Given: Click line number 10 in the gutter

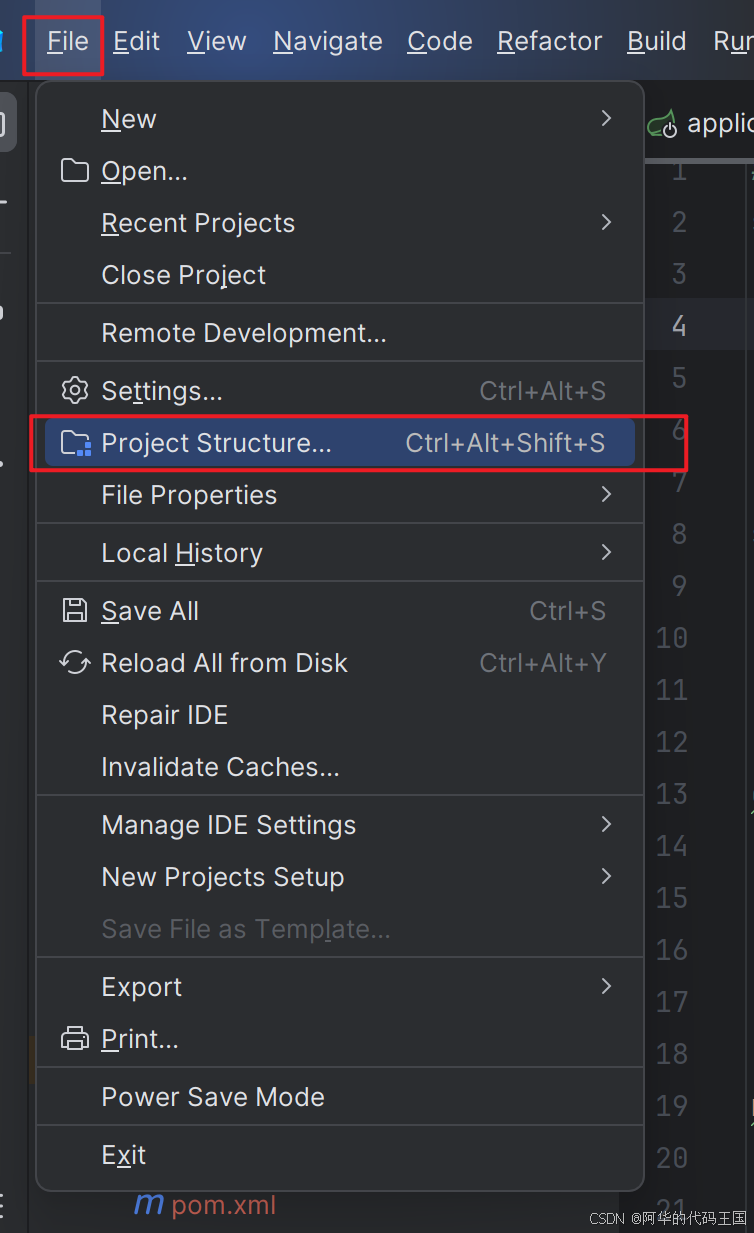Looking at the screenshot, I should (x=671, y=638).
